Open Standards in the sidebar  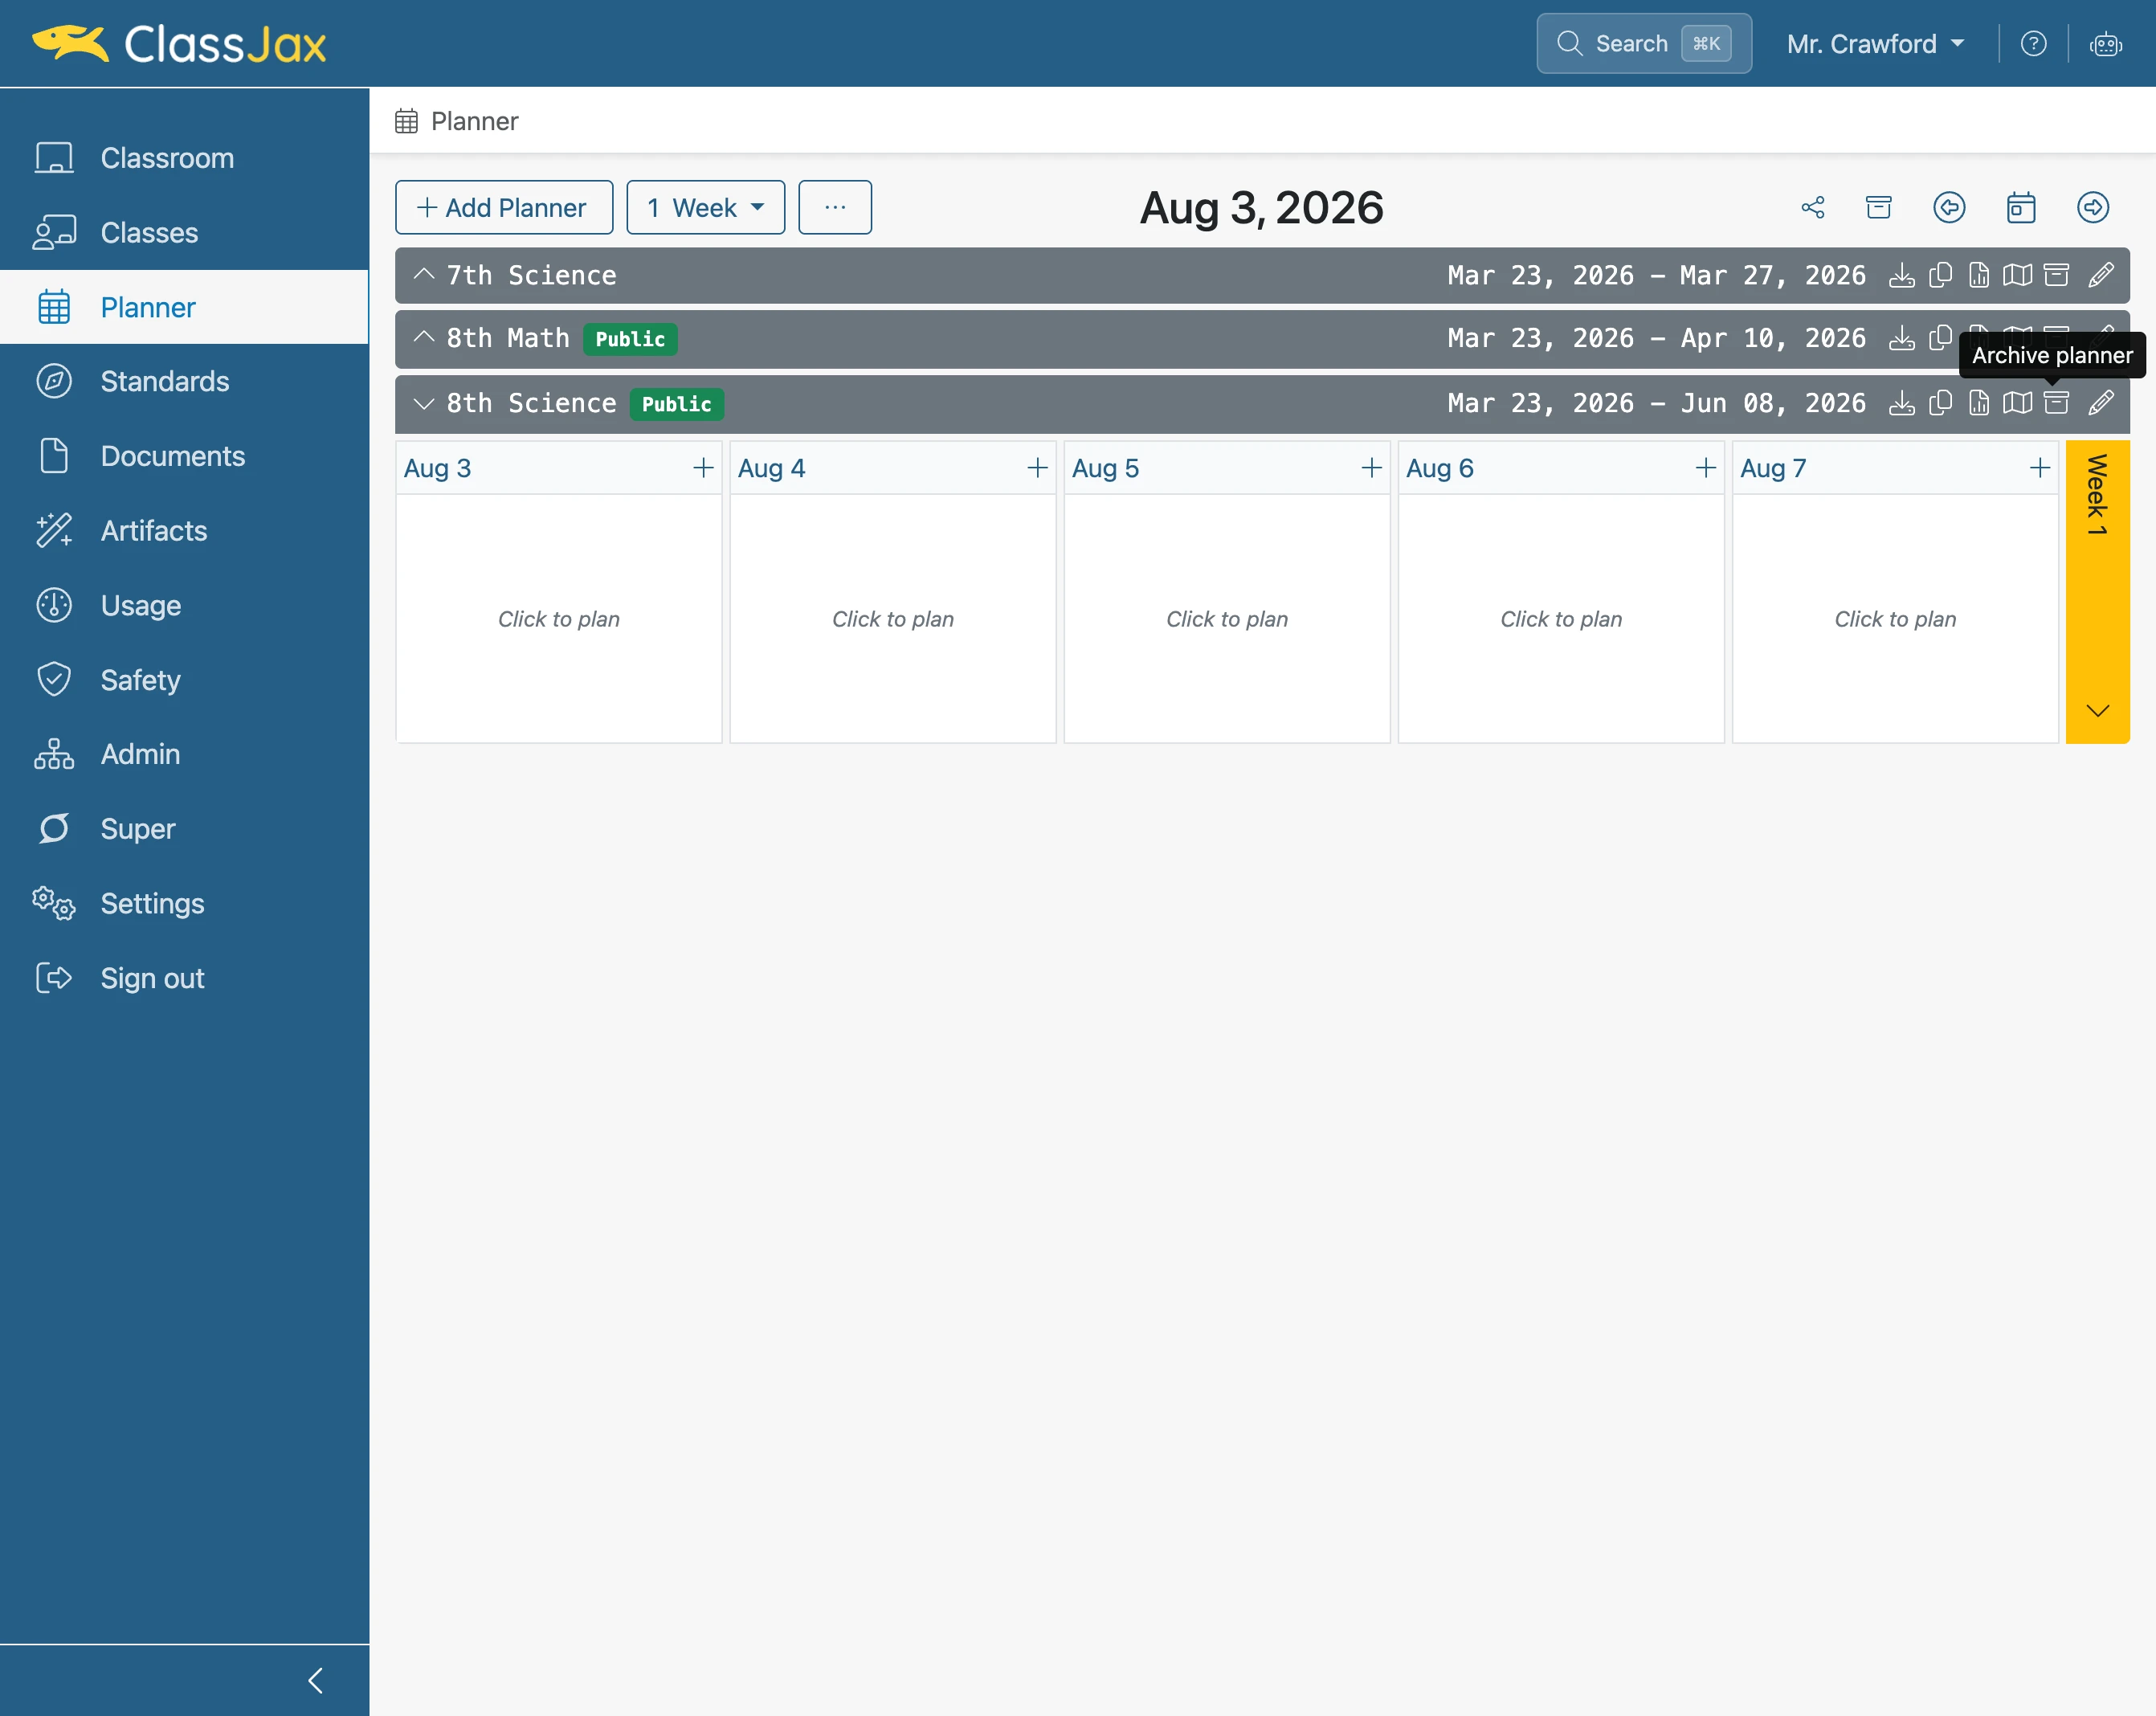click(x=184, y=381)
